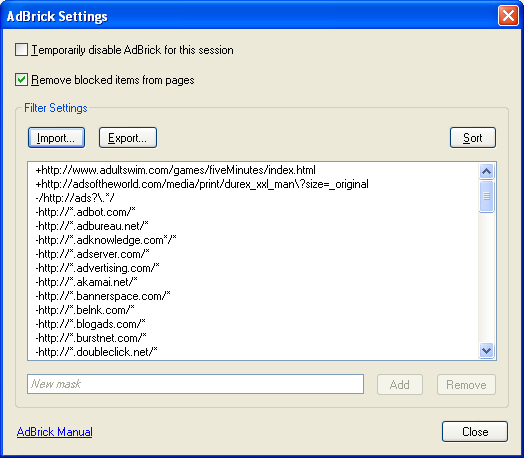Select the adsoftheworld.com filter entry
This screenshot has width=524, height=458.
click(202, 184)
